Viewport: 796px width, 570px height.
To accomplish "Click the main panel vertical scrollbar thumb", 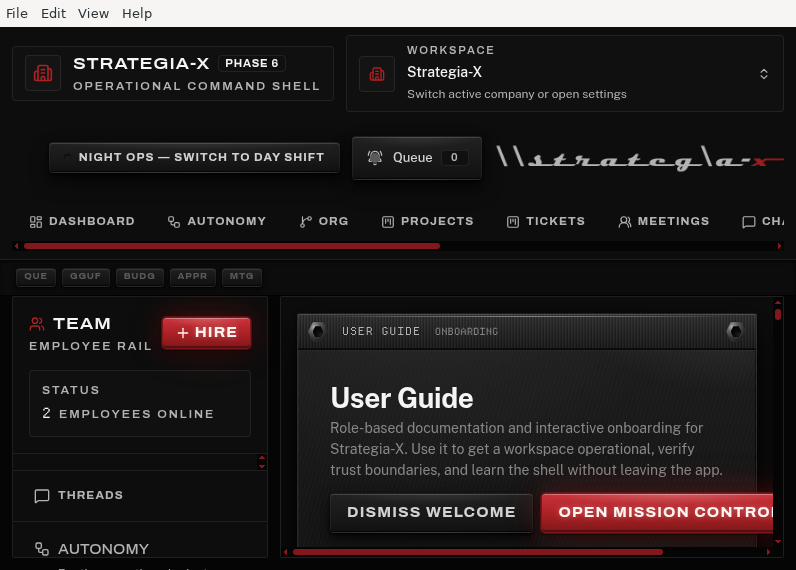I will point(778,314).
